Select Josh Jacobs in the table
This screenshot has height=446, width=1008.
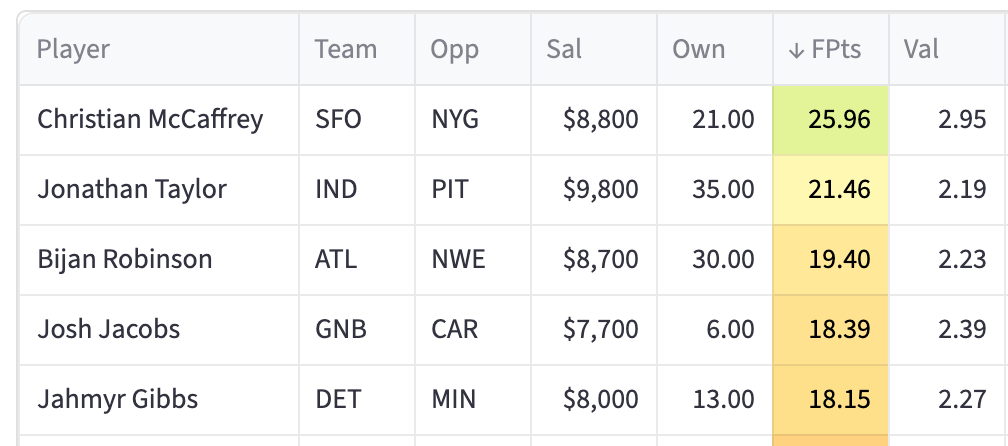coord(109,329)
